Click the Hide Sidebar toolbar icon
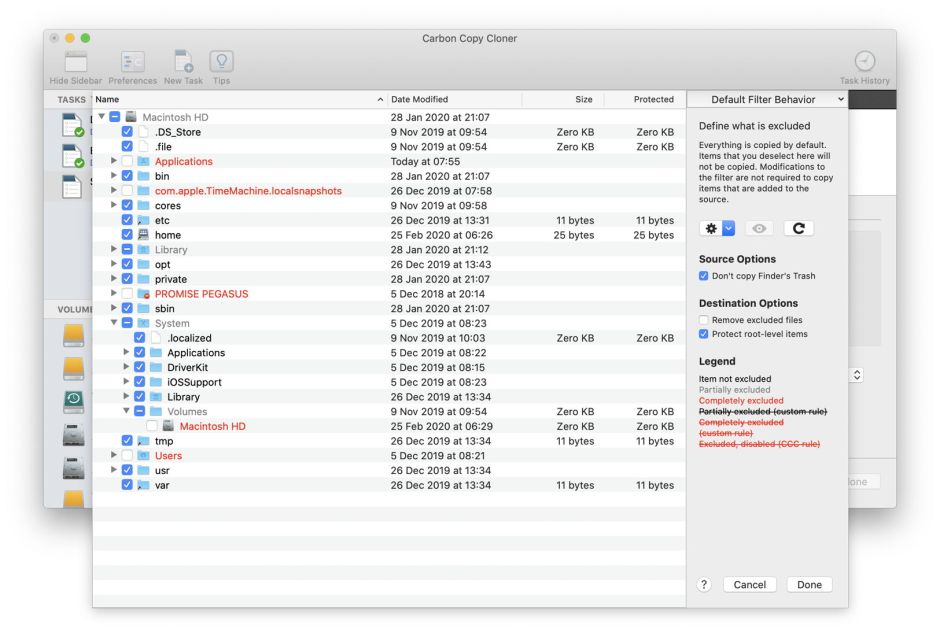Viewport: 940px width, 629px height. coord(76,62)
